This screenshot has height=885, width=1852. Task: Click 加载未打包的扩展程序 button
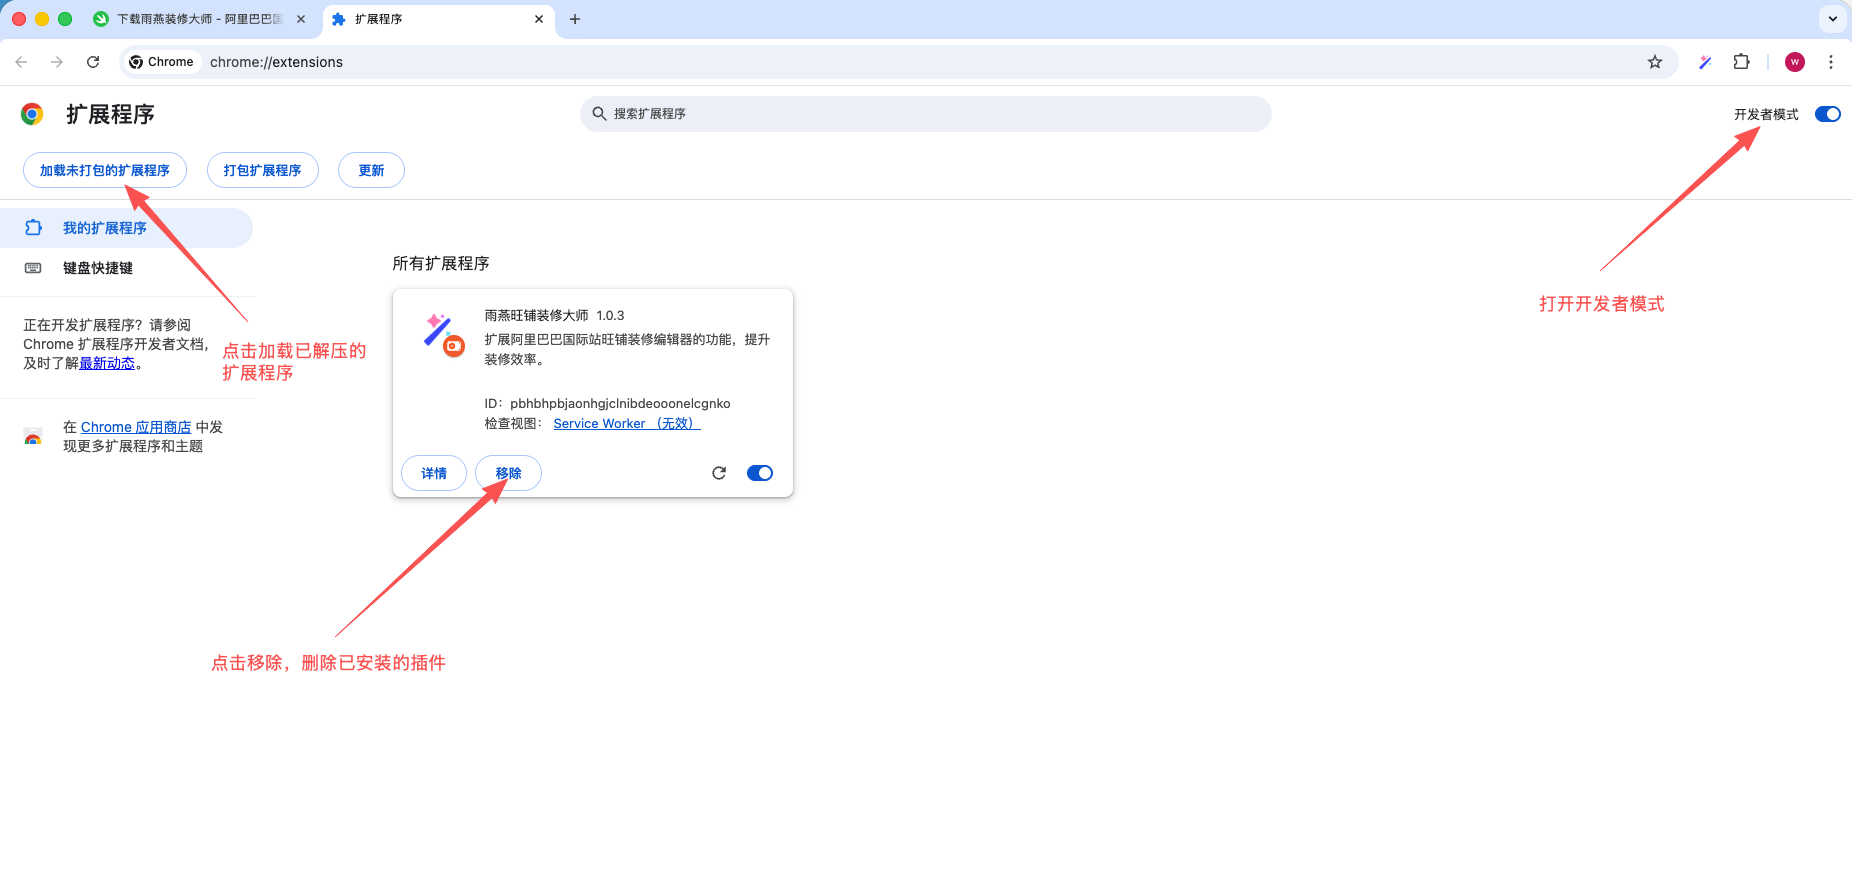coord(105,170)
